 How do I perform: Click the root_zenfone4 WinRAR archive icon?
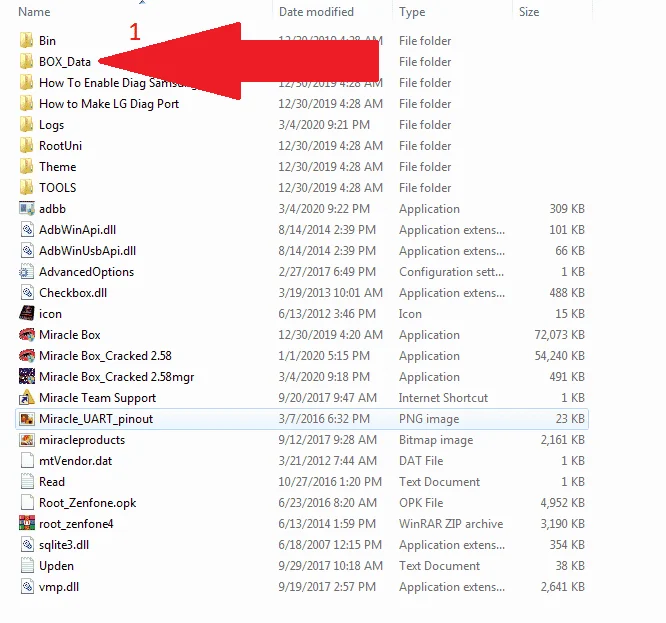27,524
